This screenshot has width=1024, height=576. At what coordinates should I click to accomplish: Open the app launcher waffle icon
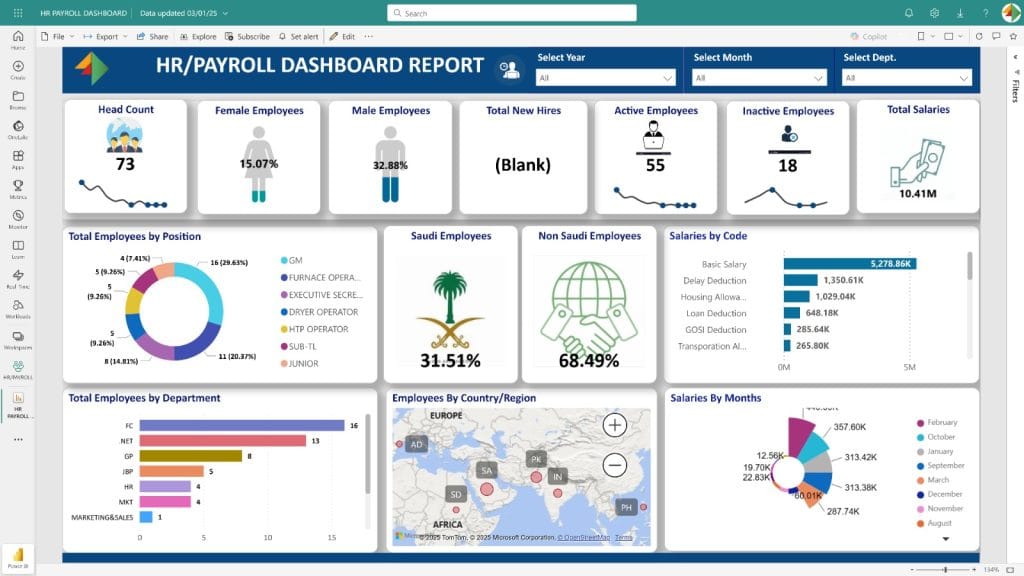tap(18, 13)
